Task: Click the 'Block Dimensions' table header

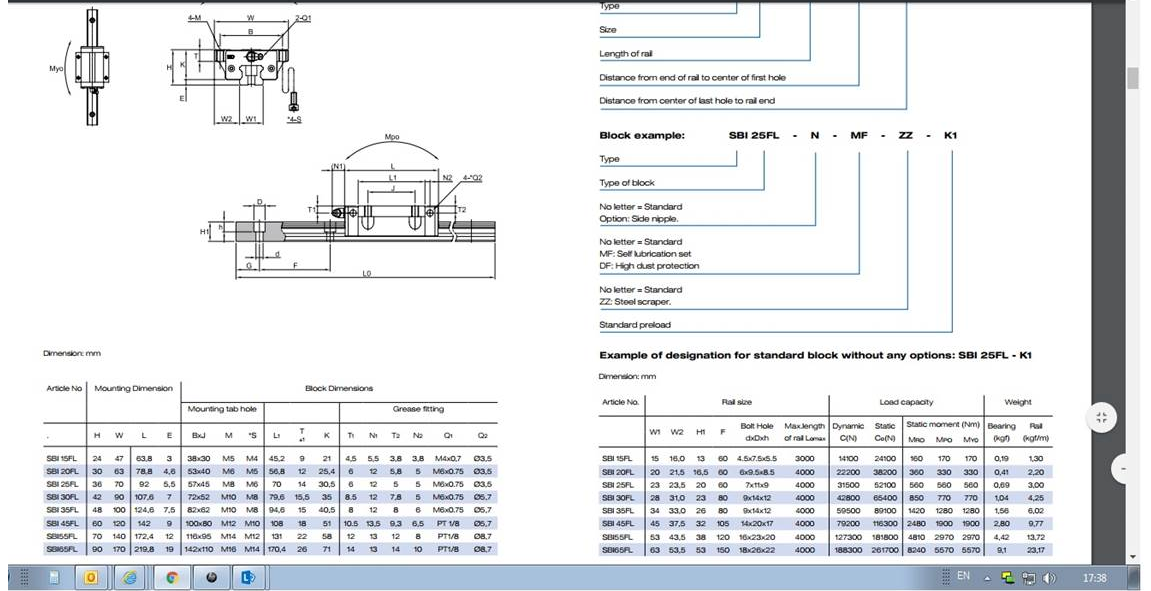Action: click(339, 388)
